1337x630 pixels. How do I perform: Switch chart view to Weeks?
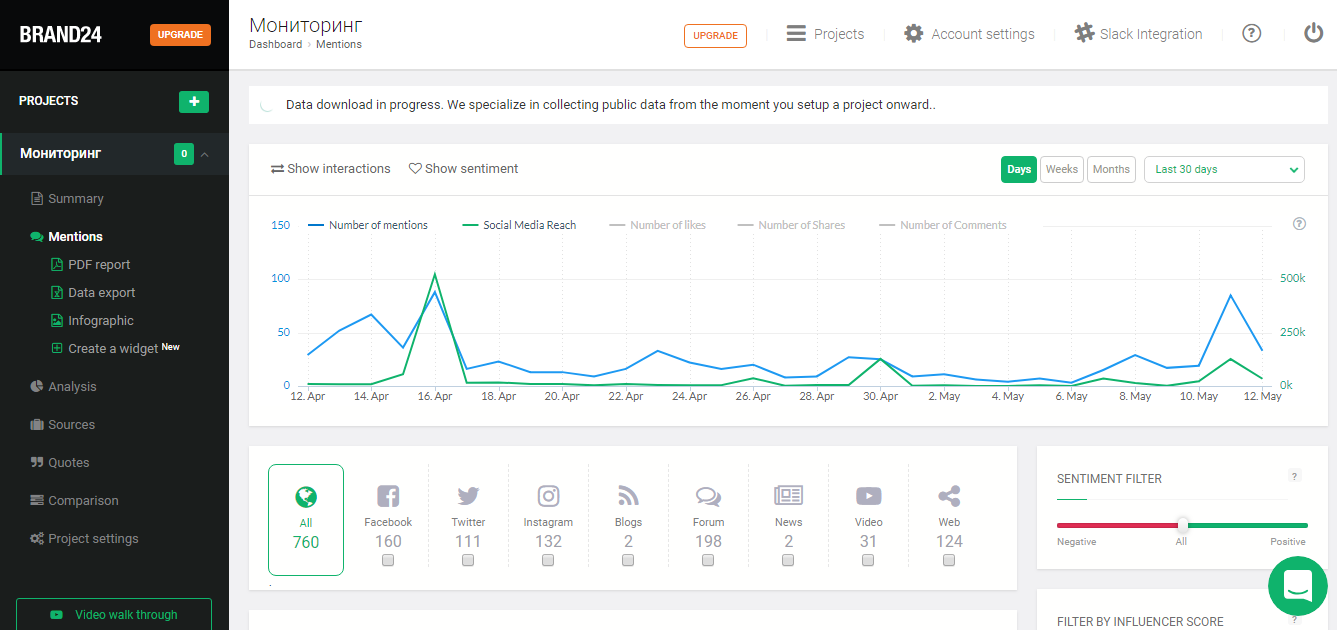point(1061,170)
